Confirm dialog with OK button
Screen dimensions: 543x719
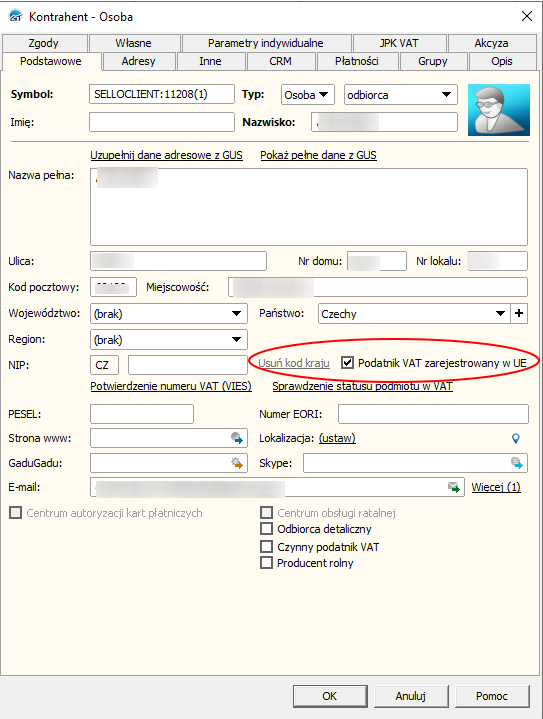click(330, 696)
